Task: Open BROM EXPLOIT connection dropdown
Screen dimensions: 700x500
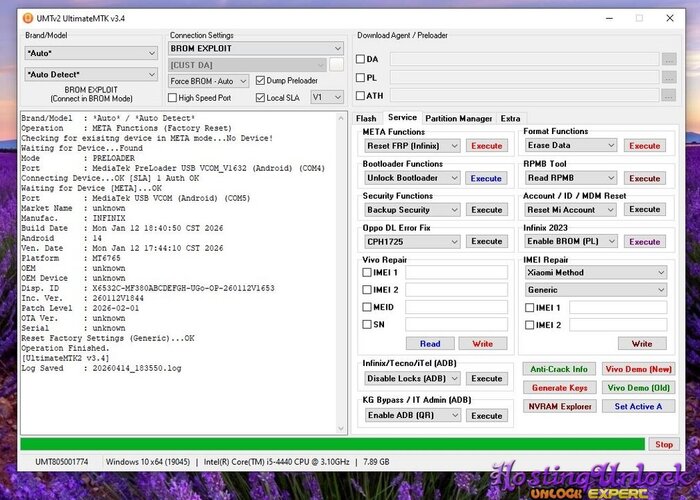Action: click(x=256, y=48)
